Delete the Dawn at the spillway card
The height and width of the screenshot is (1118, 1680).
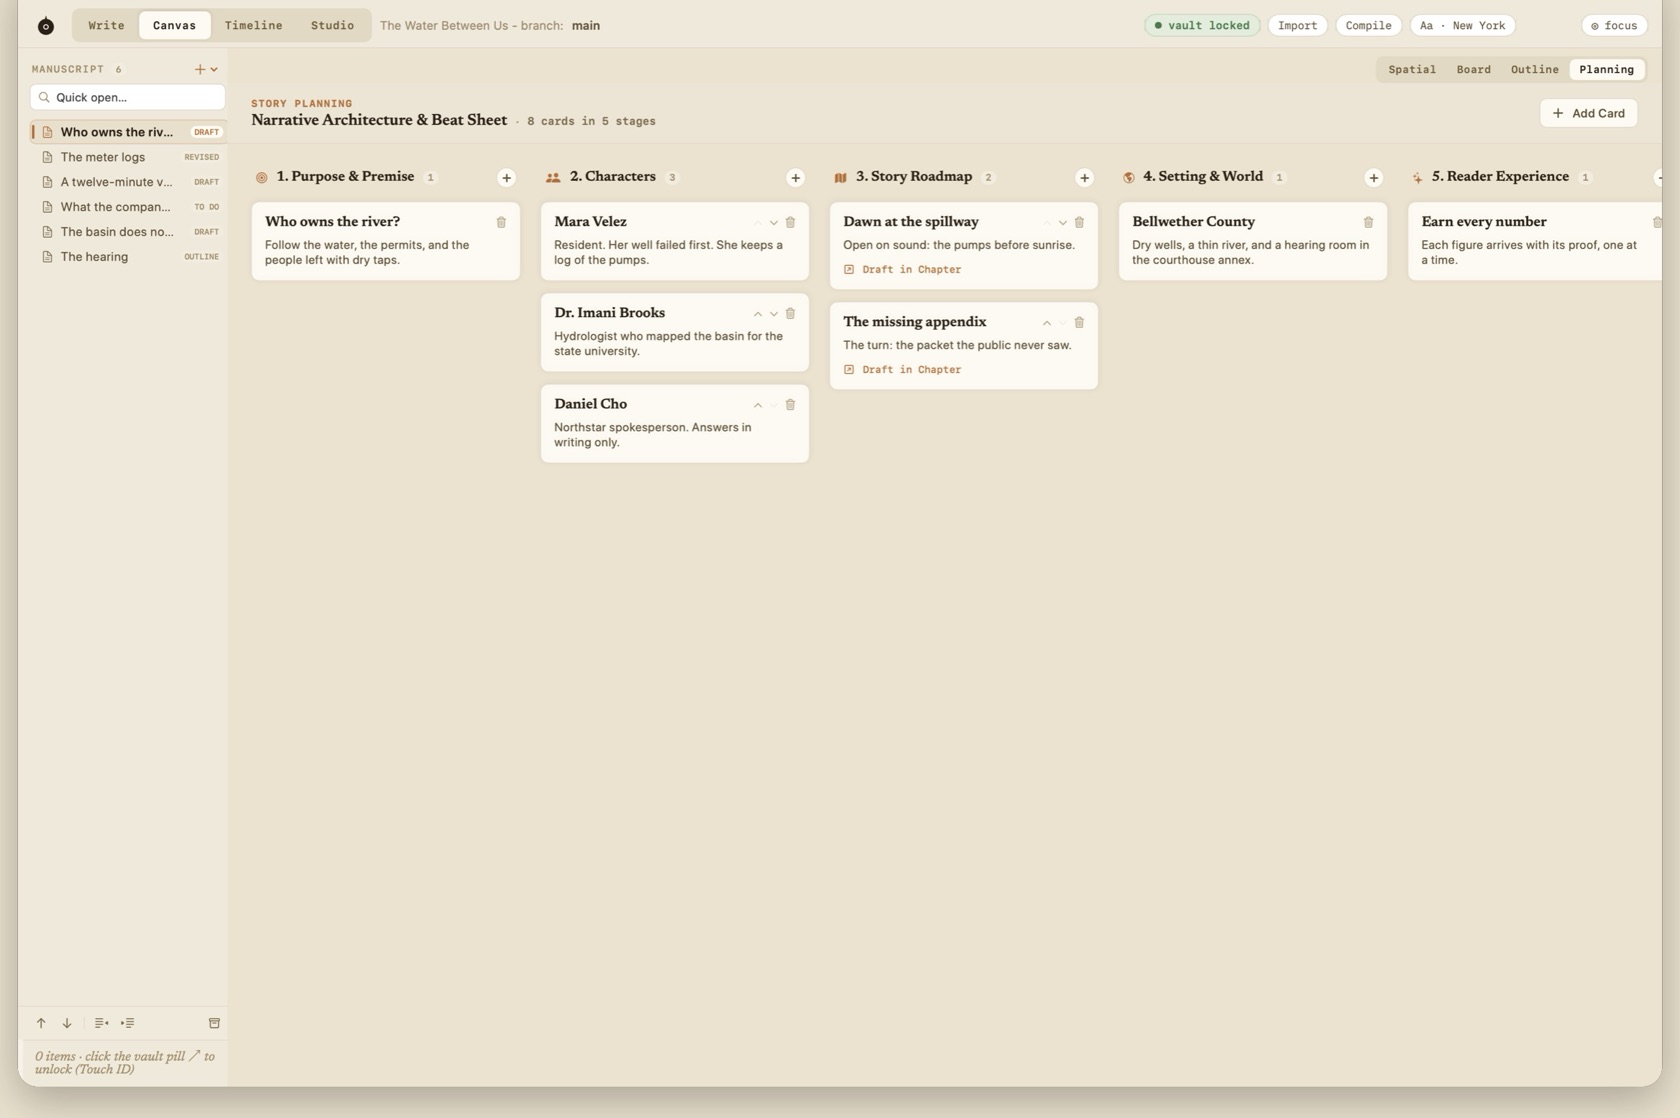[x=1079, y=222]
